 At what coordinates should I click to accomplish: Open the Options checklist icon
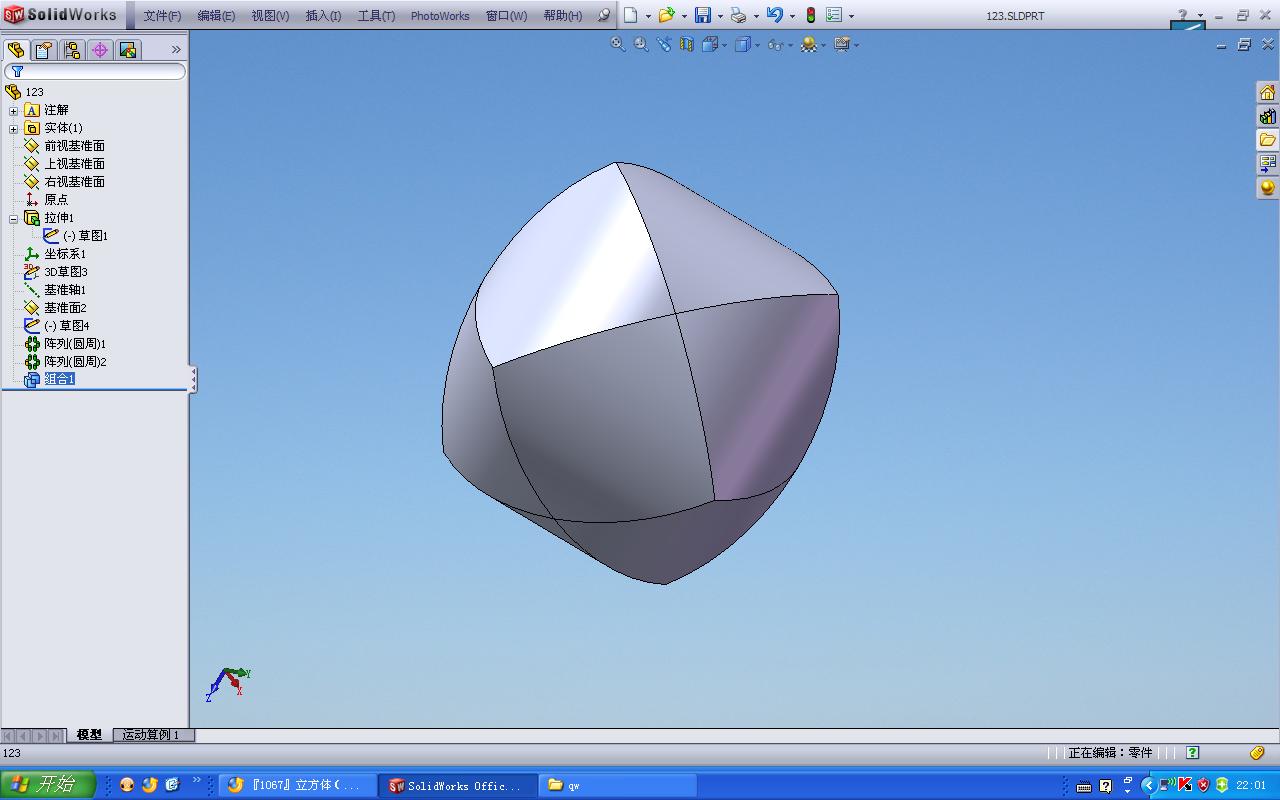tap(834, 15)
